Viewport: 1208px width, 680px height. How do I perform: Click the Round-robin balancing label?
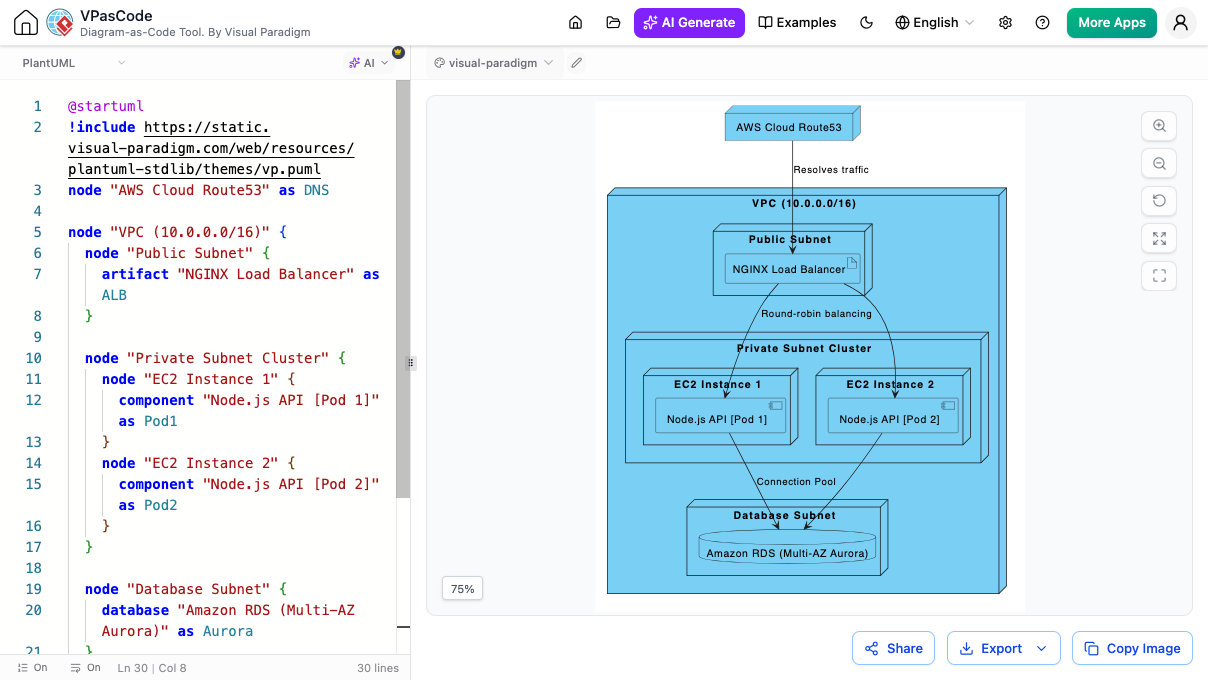816,313
